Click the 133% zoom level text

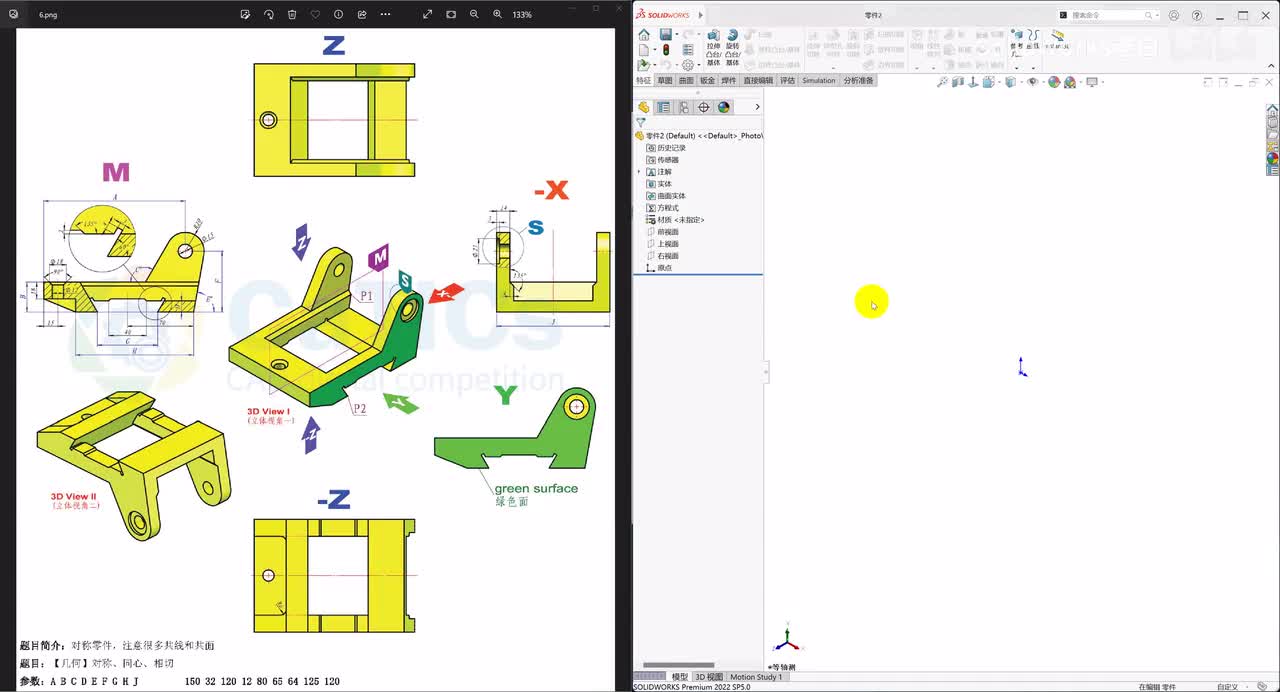click(522, 15)
